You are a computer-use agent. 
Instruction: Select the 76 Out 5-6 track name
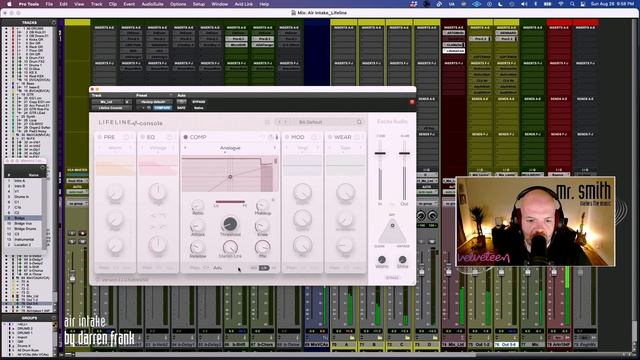(506, 345)
